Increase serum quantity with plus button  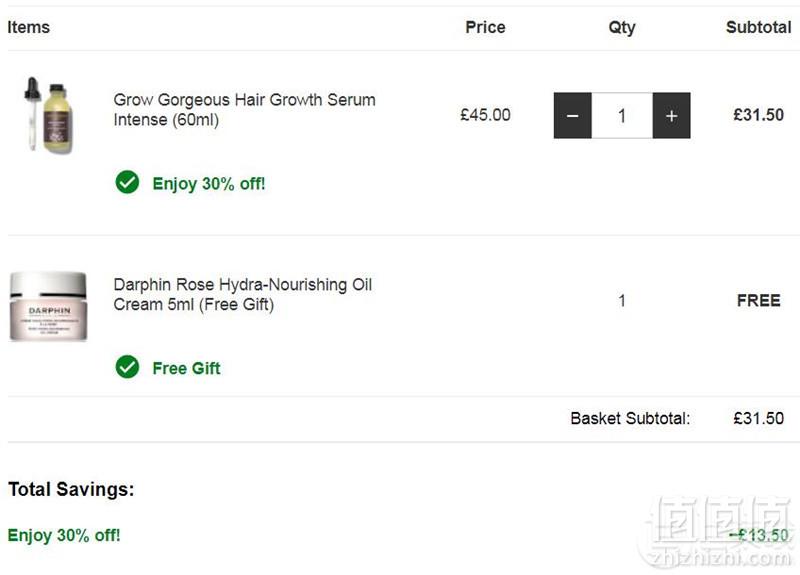[671, 115]
